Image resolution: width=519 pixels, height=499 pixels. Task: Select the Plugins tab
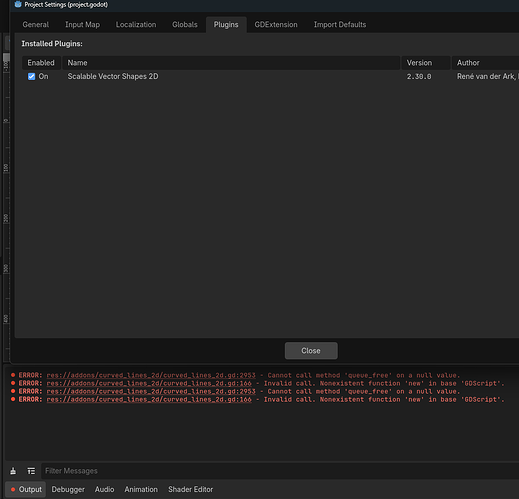coord(226,25)
